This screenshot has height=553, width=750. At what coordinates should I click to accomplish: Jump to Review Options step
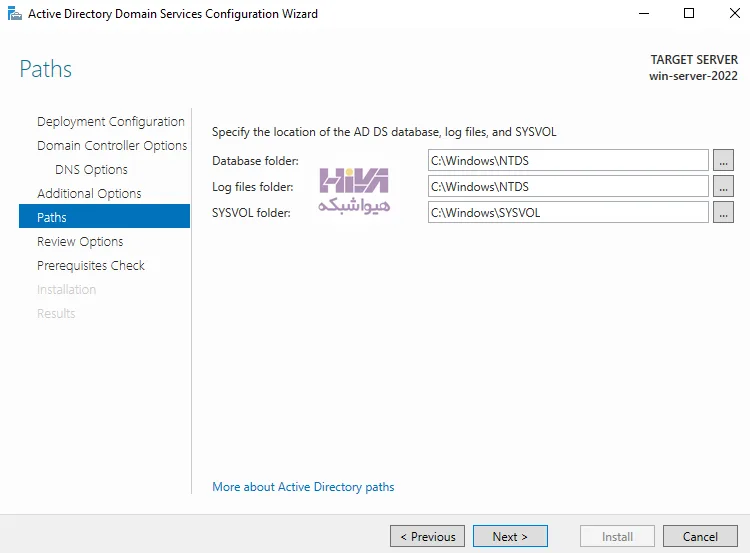pyautogui.click(x=80, y=242)
